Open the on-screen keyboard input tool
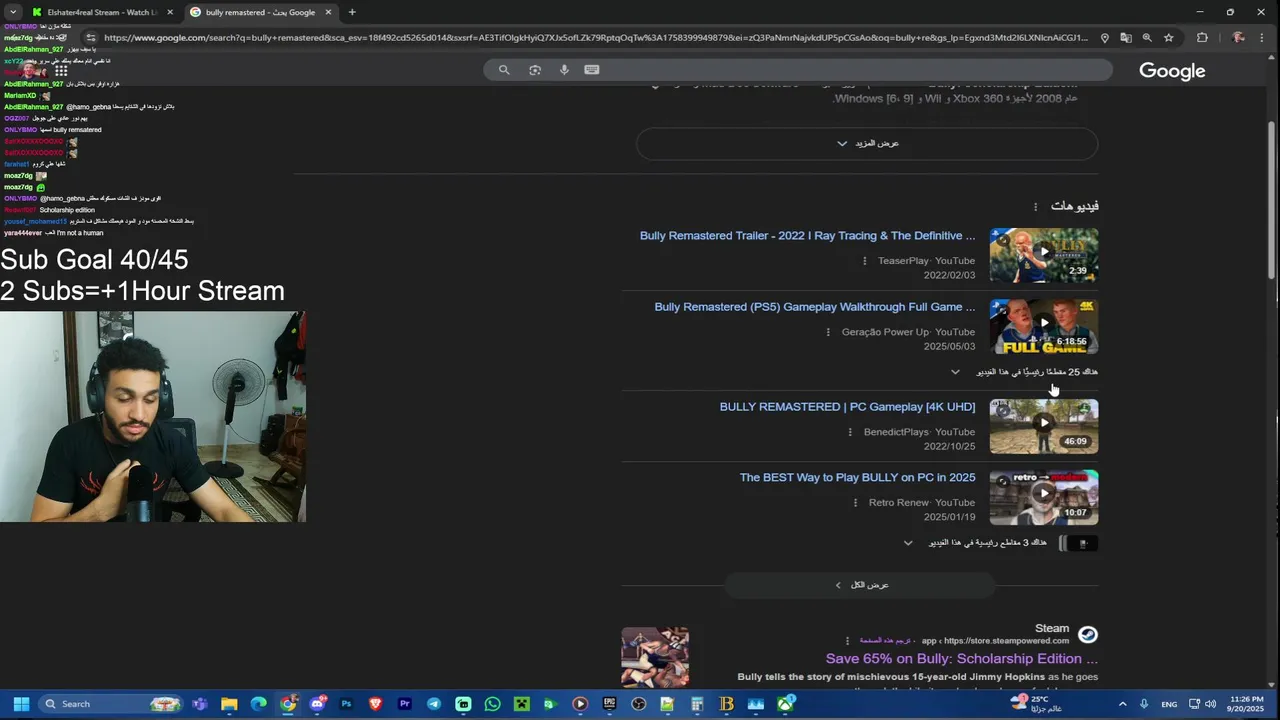Viewport: 1280px width, 720px height. [591, 70]
